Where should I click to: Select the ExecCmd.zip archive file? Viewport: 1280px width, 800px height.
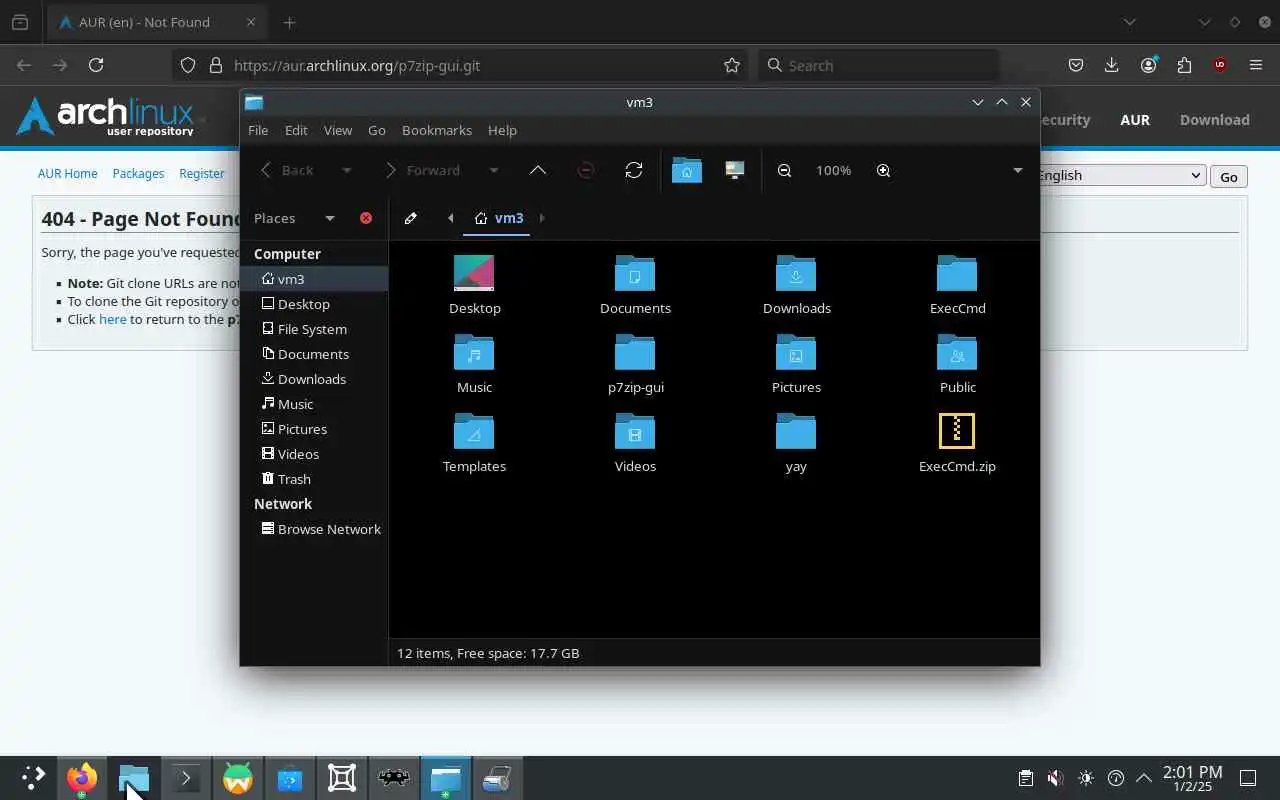[957, 443]
